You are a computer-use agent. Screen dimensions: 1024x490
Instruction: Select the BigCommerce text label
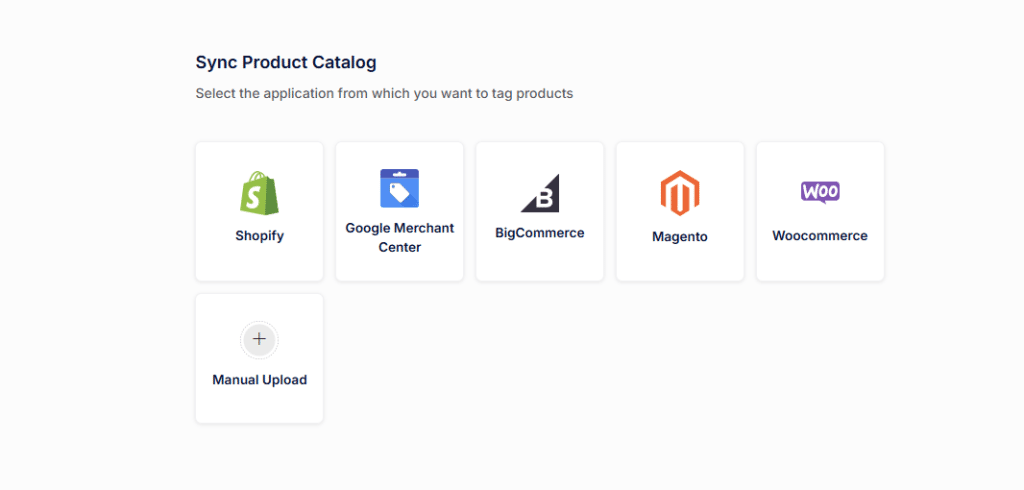pos(540,233)
